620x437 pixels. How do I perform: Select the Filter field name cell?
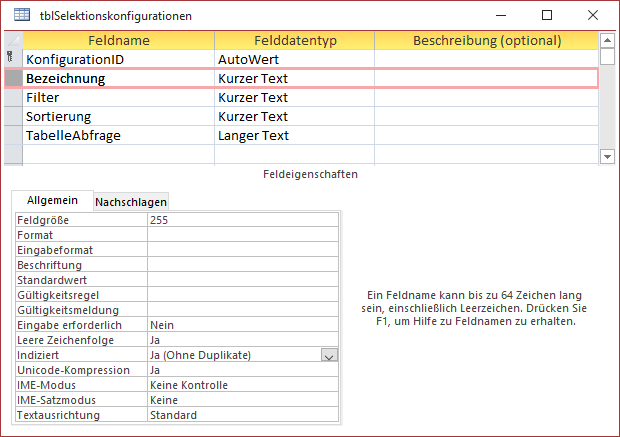pos(119,97)
